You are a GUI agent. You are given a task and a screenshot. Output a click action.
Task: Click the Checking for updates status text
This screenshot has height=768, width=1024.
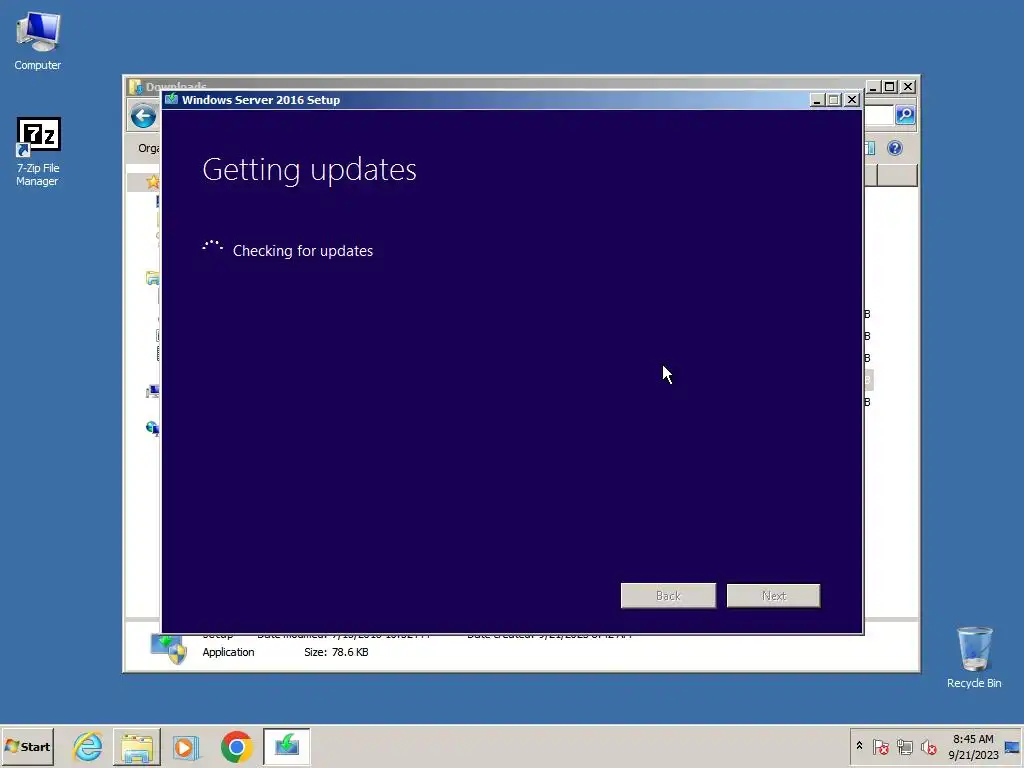[303, 251]
